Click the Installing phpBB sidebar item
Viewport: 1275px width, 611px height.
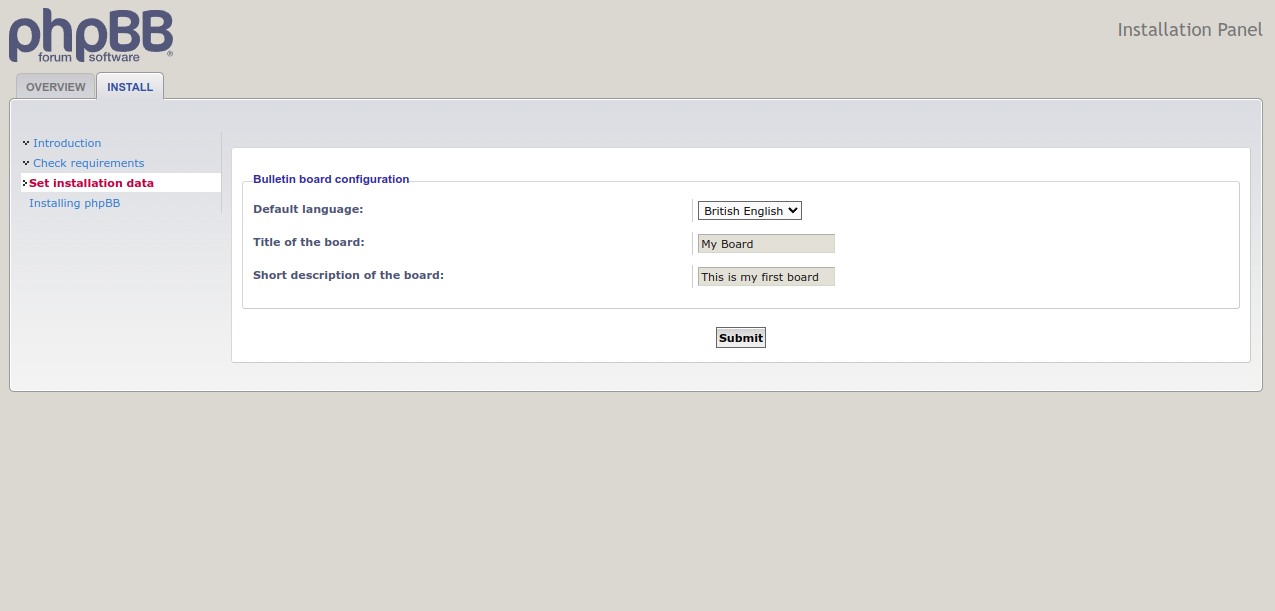click(x=74, y=203)
